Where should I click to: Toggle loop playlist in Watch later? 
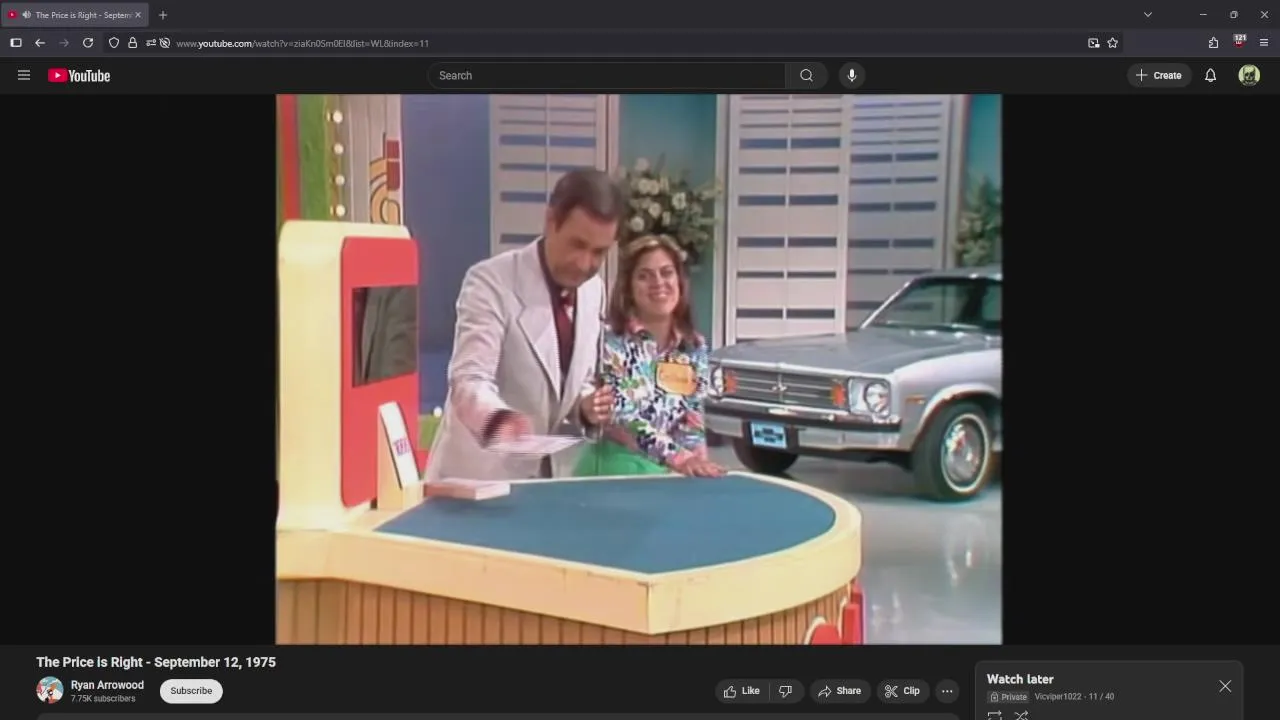(x=995, y=715)
